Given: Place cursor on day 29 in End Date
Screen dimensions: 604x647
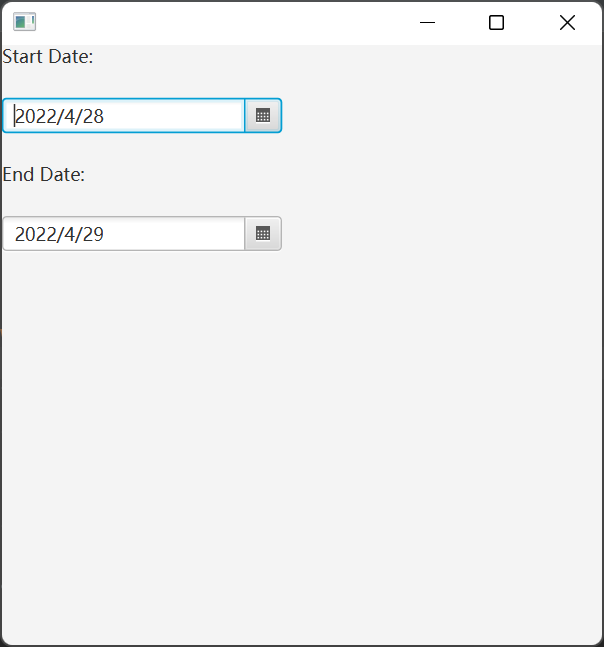Looking at the screenshot, I should [x=93, y=234].
